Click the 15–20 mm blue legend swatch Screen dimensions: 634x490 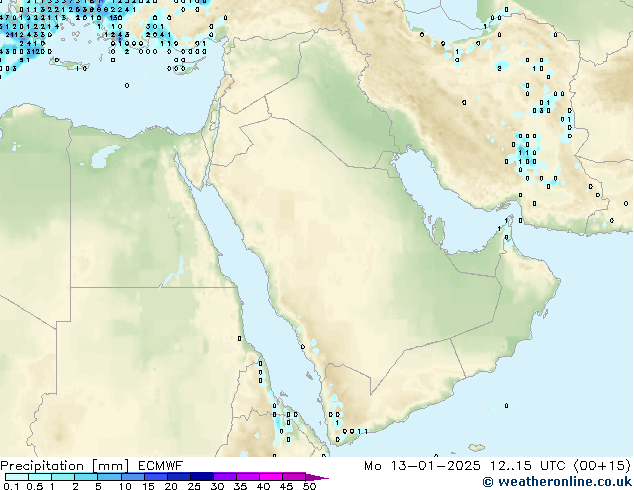click(x=155, y=477)
